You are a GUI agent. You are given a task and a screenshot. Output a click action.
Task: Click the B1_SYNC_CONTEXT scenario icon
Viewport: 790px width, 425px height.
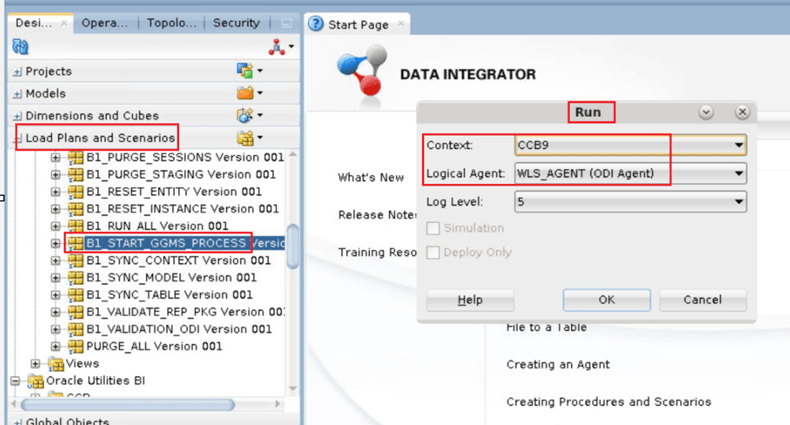(x=76, y=260)
